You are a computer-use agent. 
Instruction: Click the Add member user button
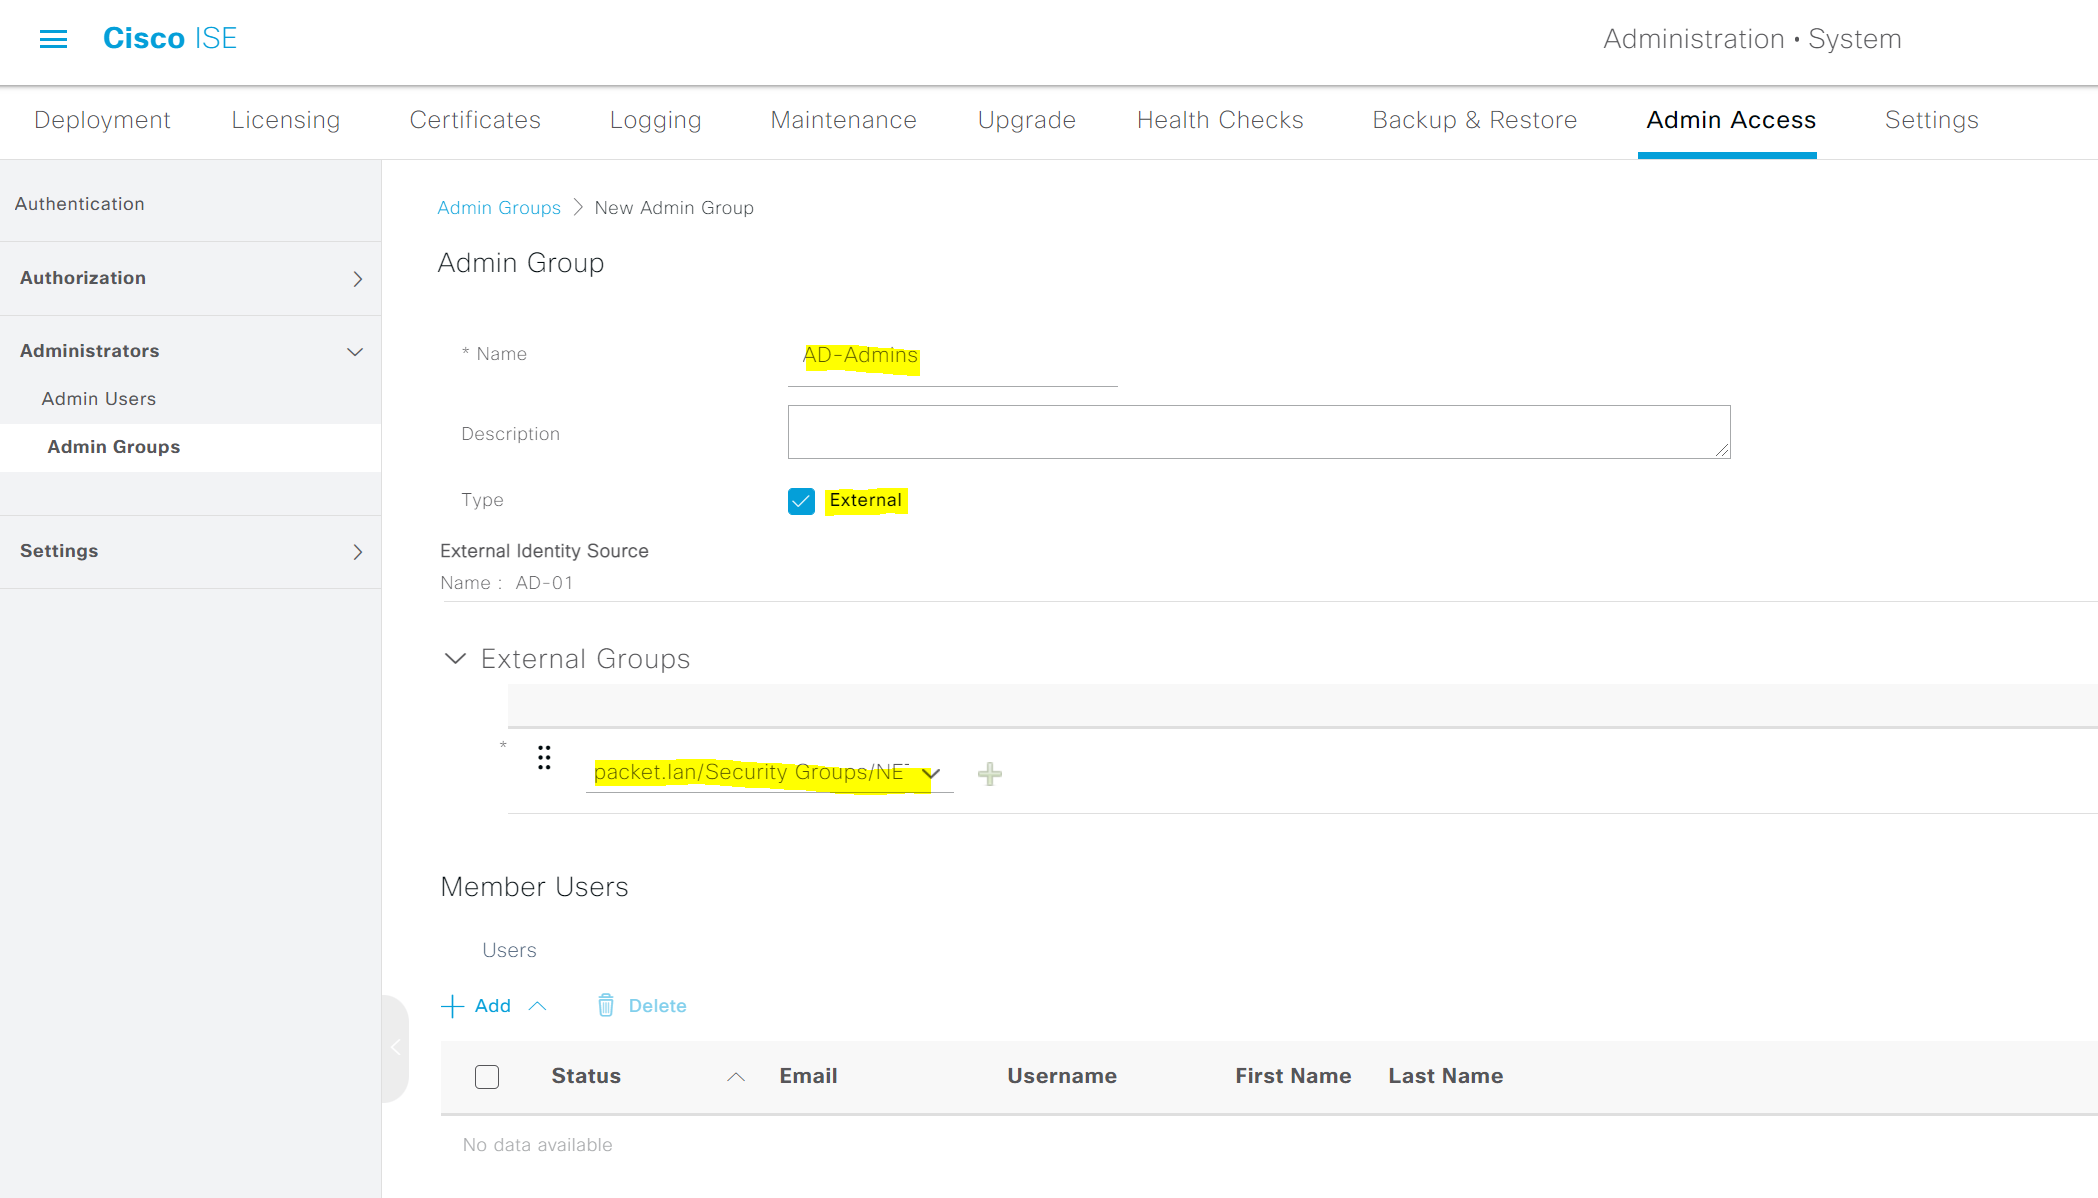pyautogui.click(x=478, y=1005)
